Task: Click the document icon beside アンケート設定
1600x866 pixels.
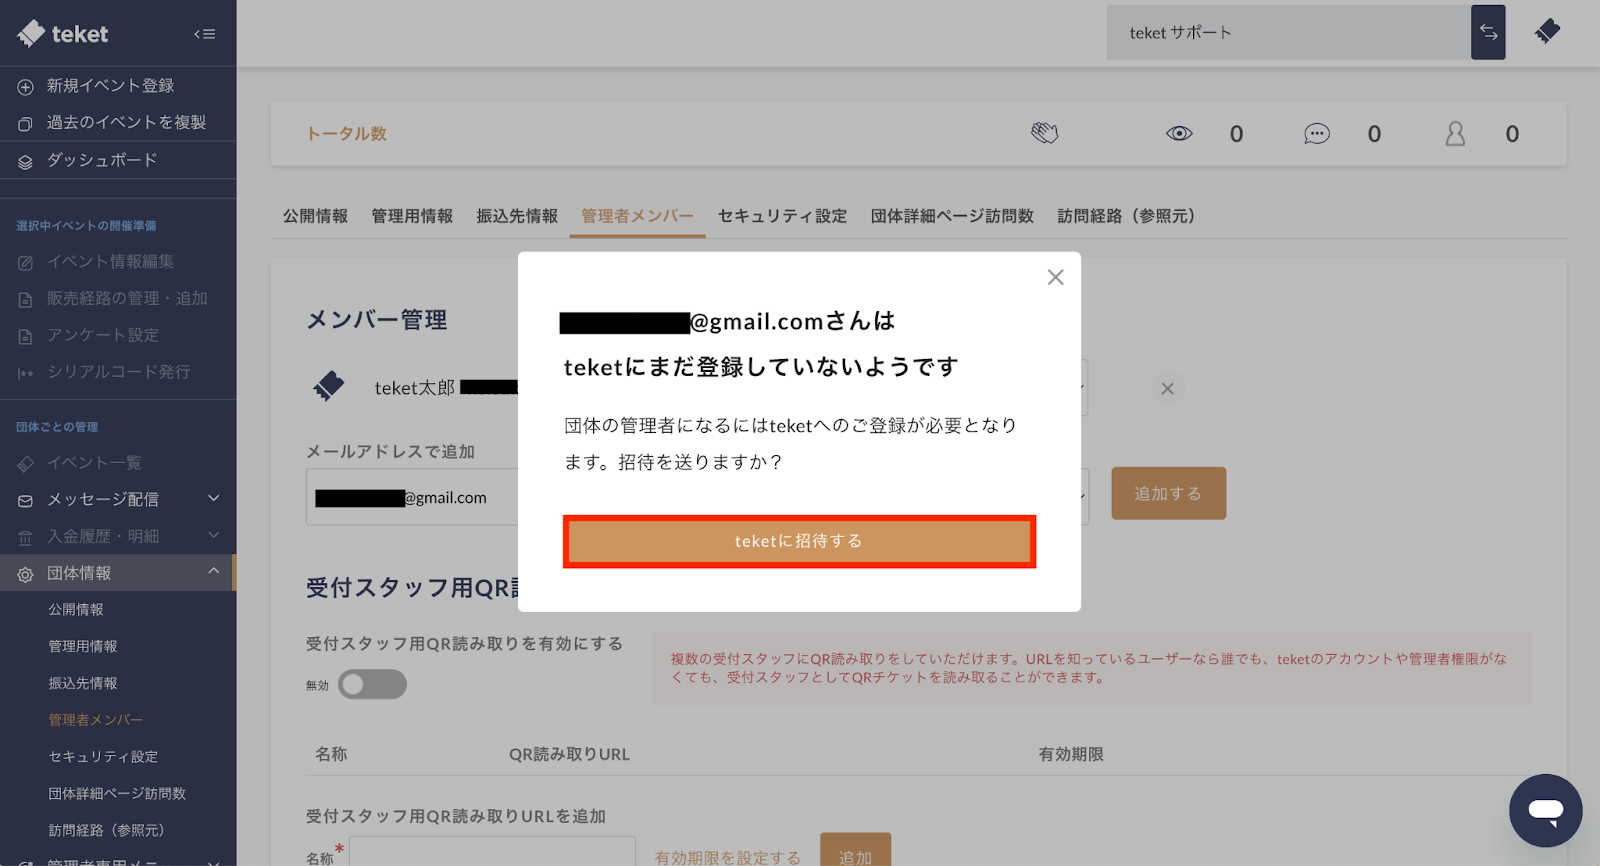Action: 26,337
